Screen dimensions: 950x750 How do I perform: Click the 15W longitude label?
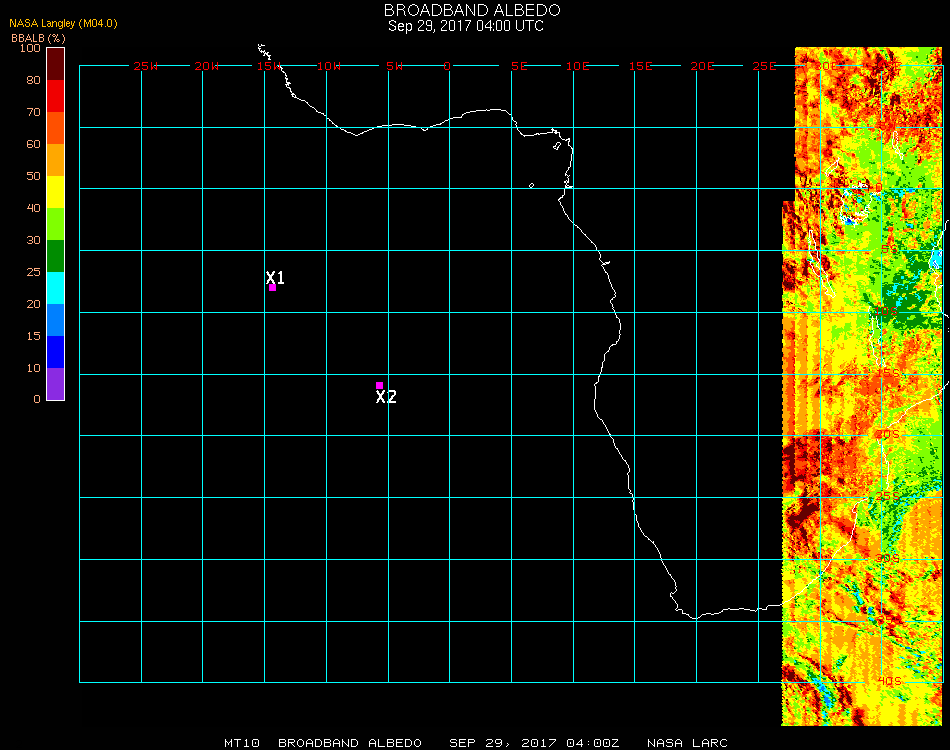[268, 66]
